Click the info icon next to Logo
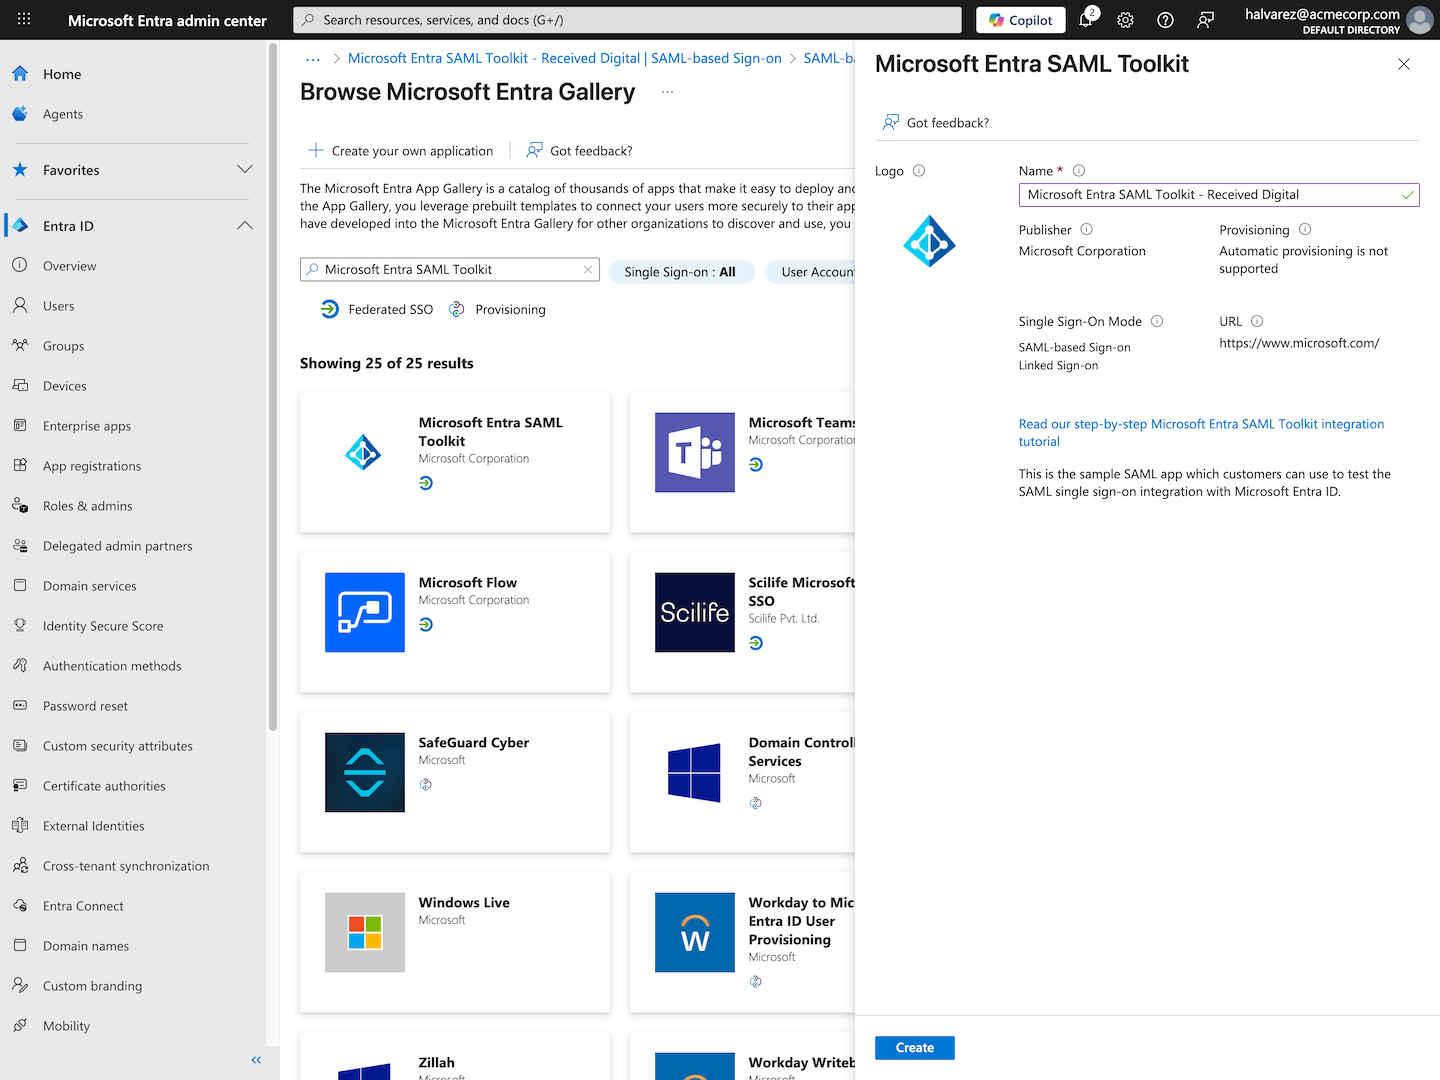This screenshot has height=1080, width=1440. [919, 171]
